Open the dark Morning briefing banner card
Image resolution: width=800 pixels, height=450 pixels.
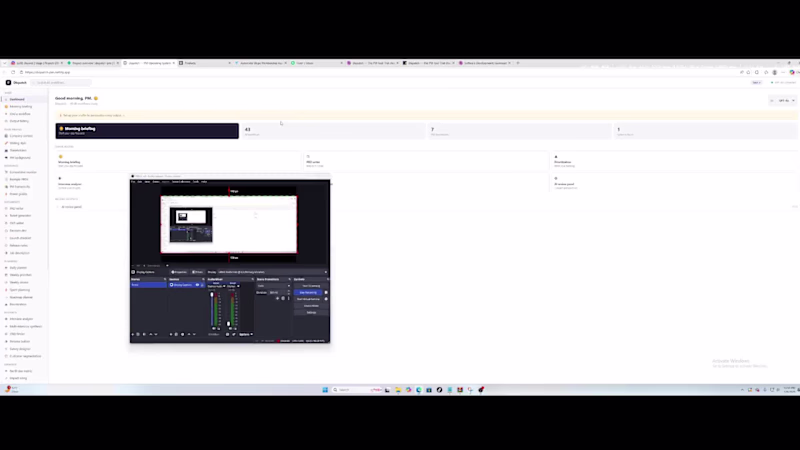[x=147, y=131]
